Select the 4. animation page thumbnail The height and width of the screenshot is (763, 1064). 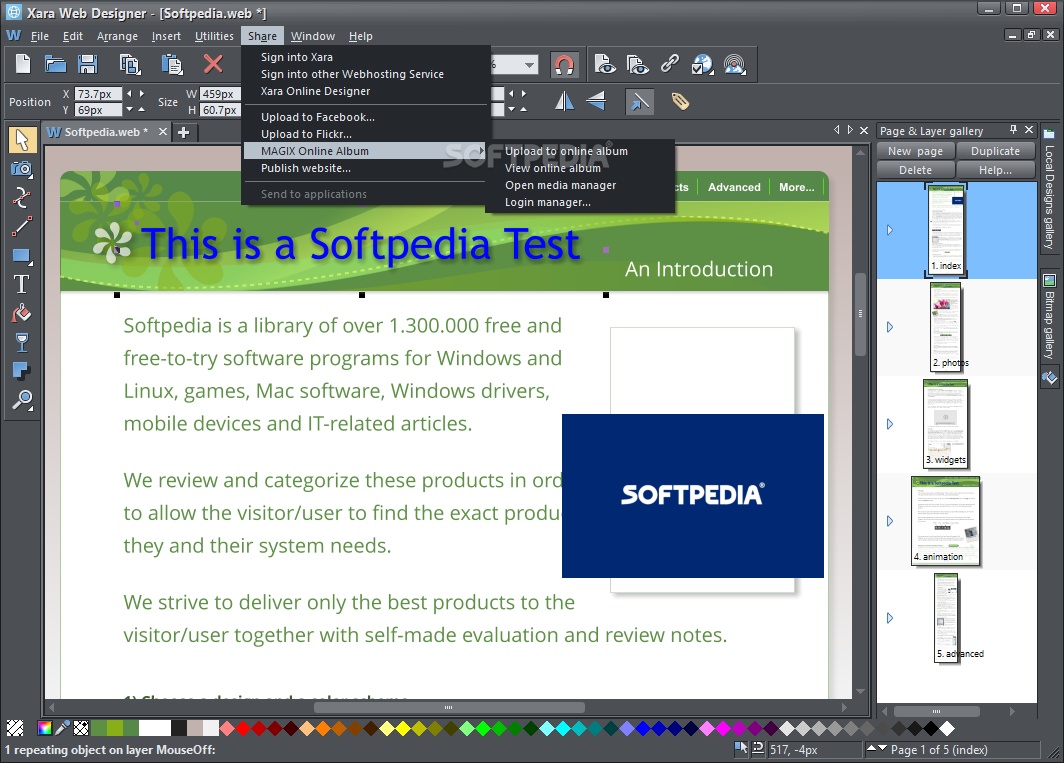[945, 521]
